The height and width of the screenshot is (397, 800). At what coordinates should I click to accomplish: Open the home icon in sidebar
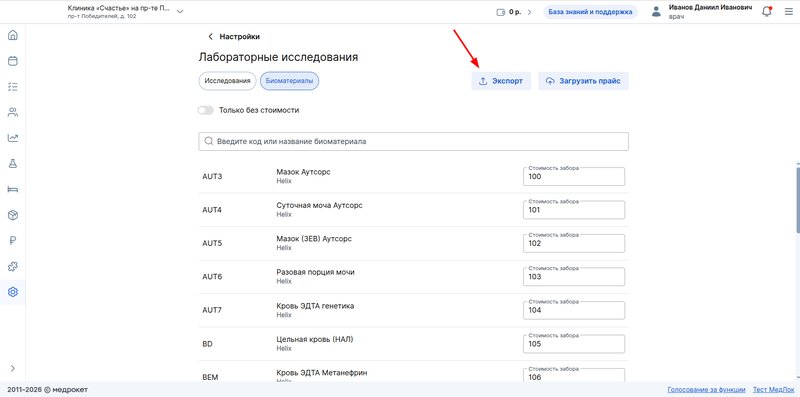[x=13, y=35]
